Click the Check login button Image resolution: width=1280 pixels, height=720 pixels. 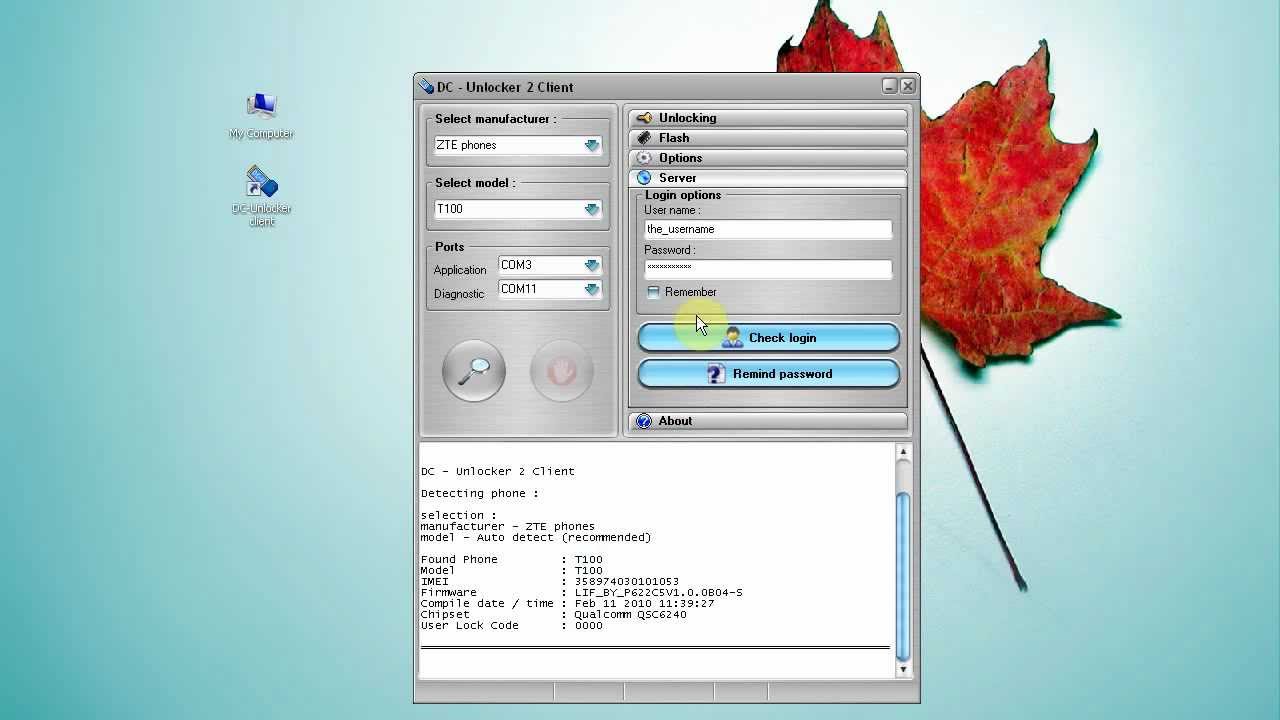(x=769, y=338)
